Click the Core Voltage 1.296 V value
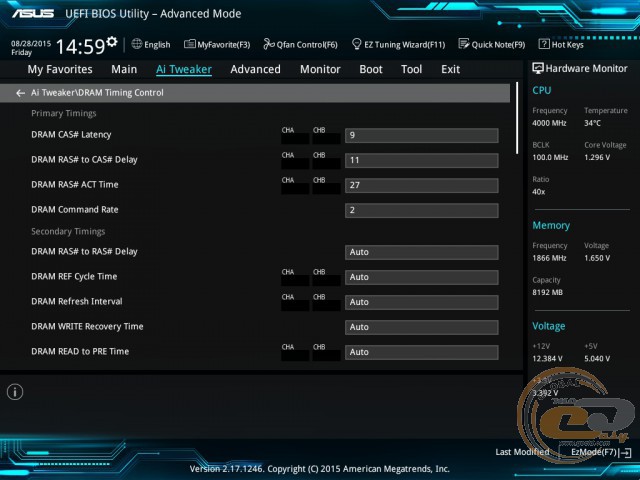 pyautogui.click(x=597, y=158)
